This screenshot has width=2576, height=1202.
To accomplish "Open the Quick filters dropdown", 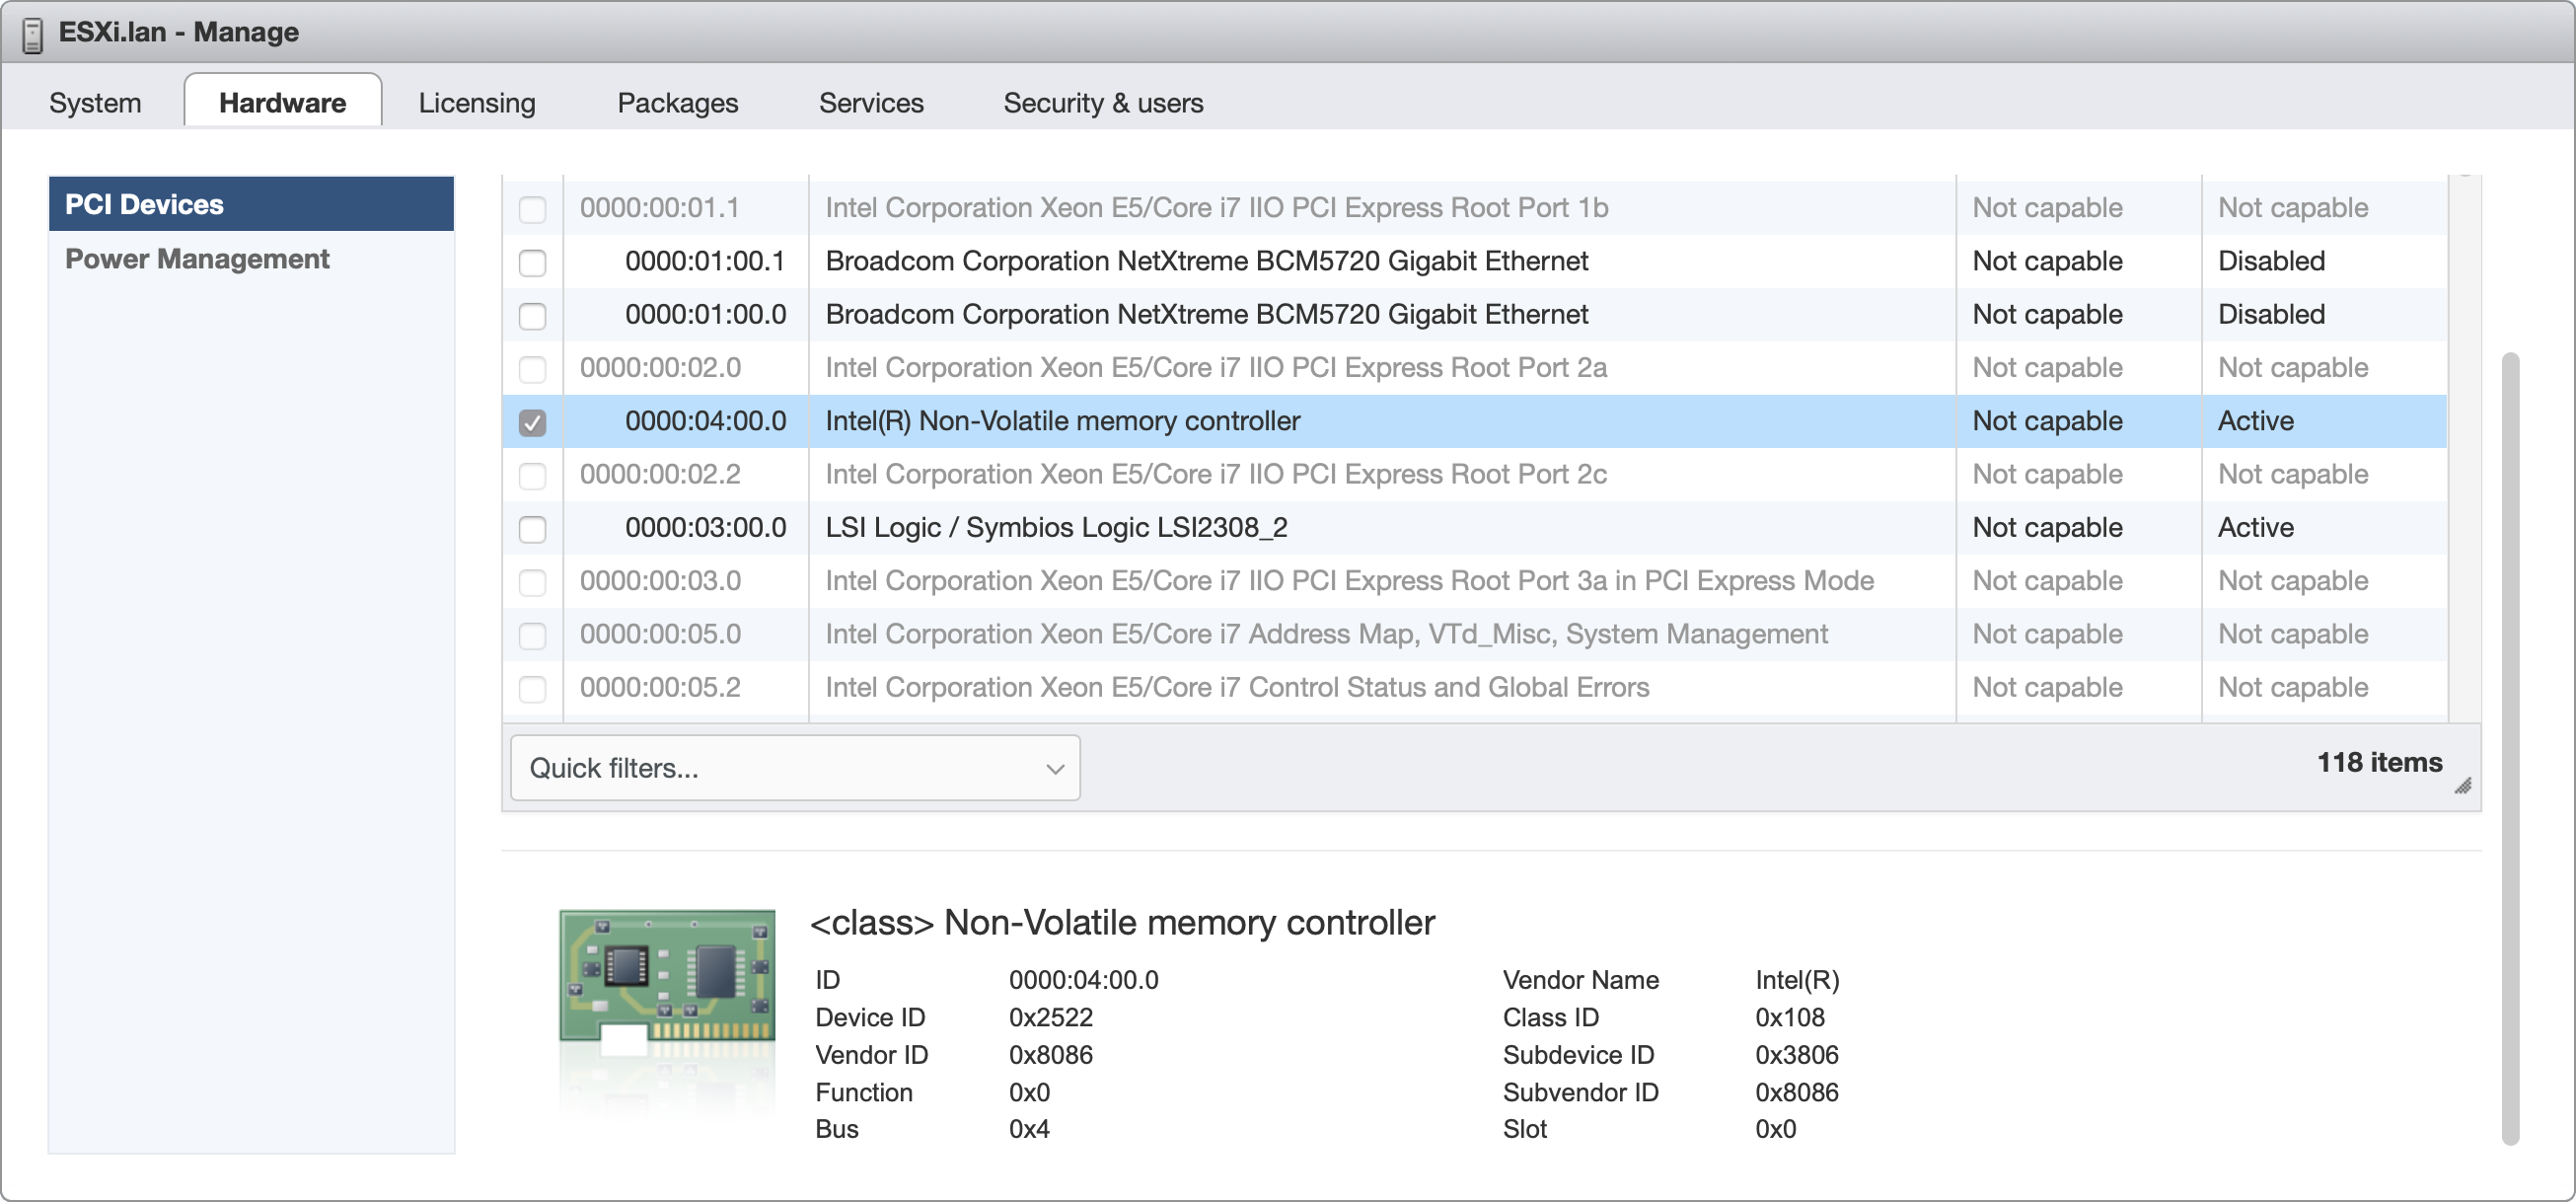I will [793, 767].
